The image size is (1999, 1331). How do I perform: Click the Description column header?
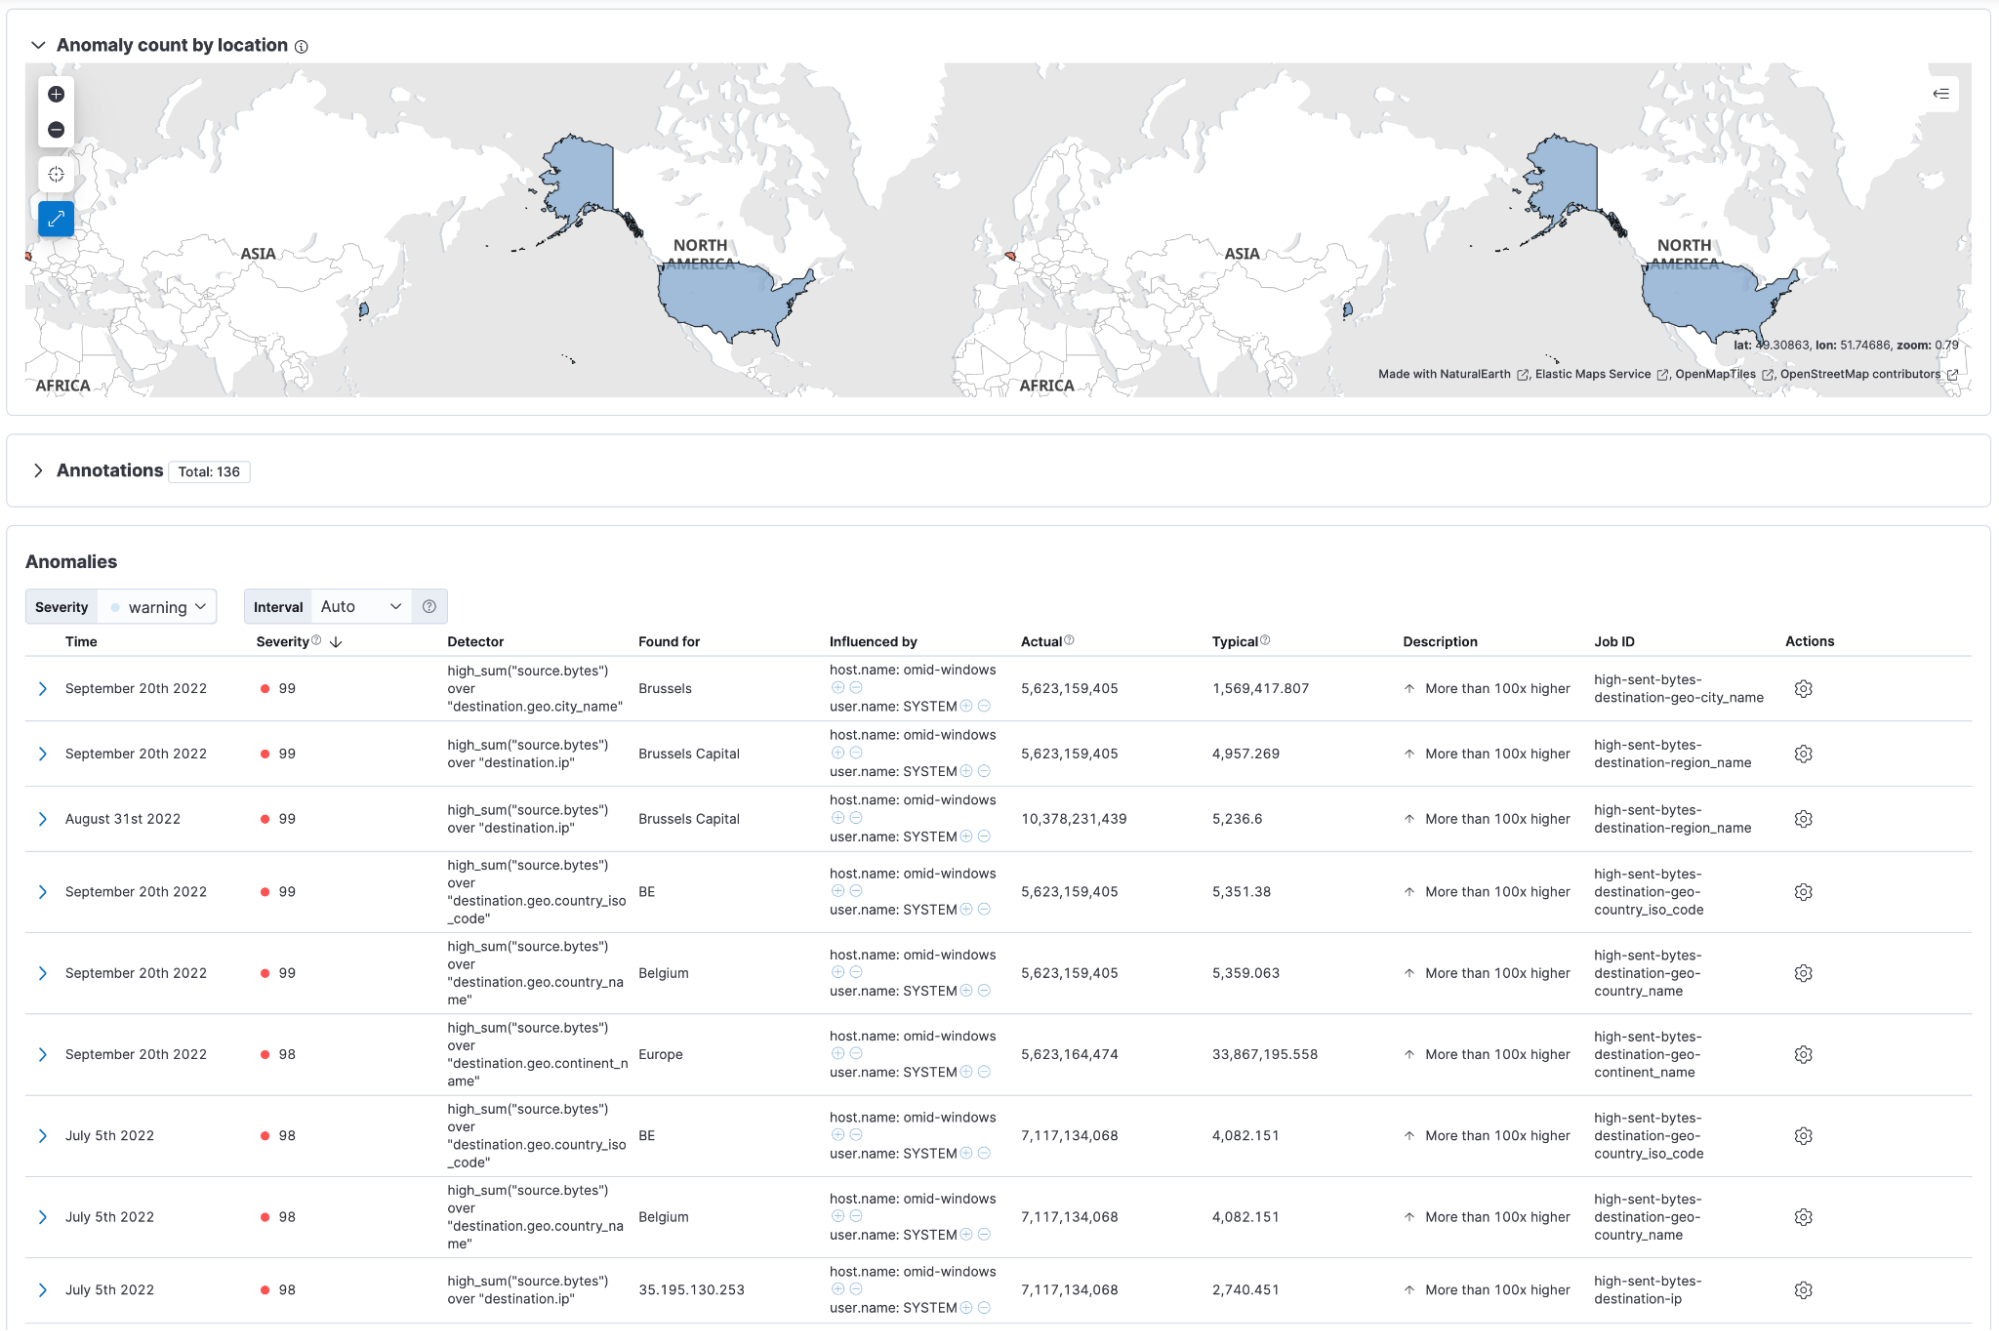coord(1440,642)
